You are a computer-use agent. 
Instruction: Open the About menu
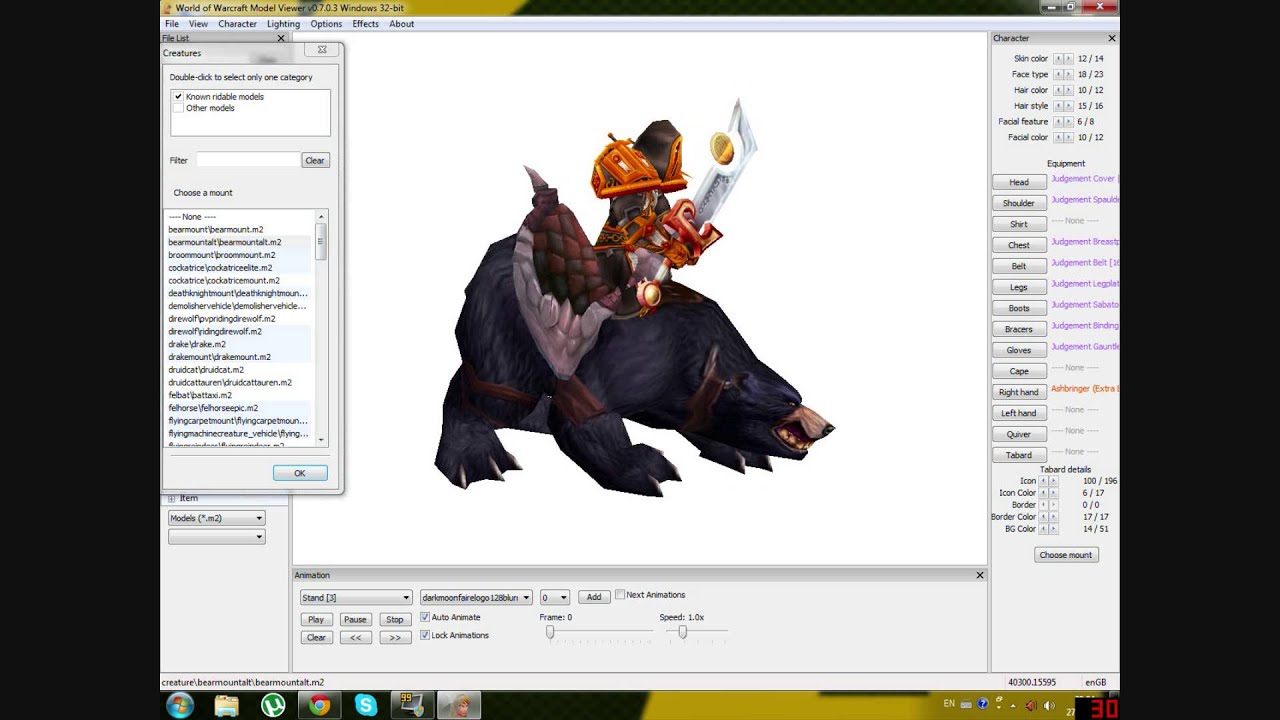click(401, 24)
